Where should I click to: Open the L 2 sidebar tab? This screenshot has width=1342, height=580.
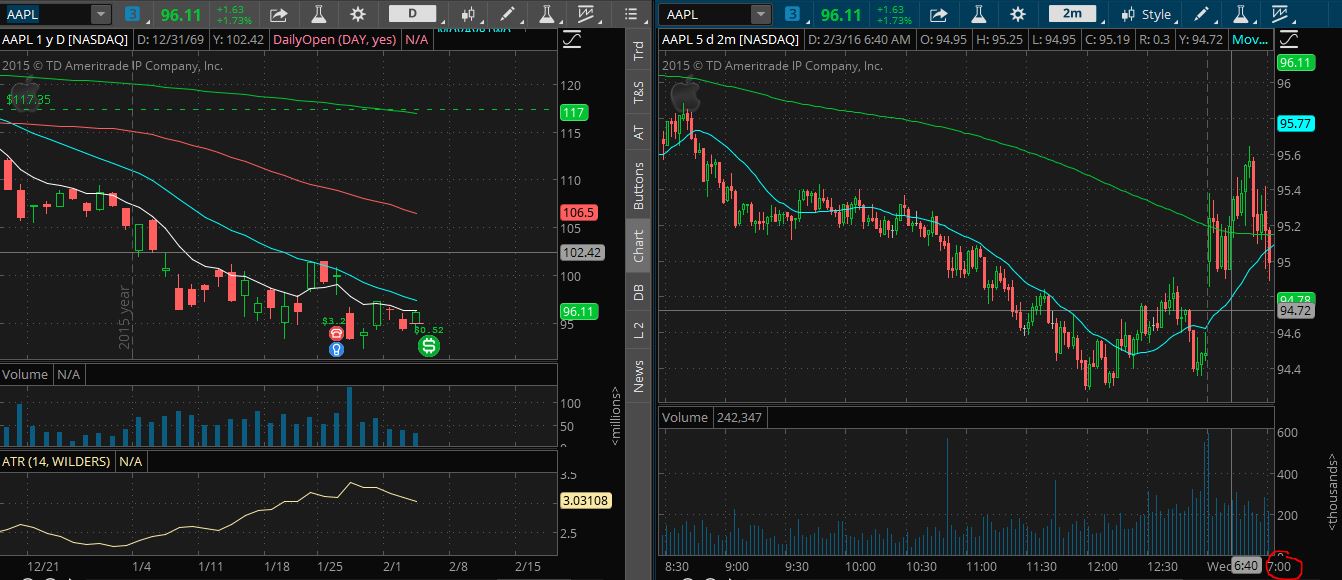639,330
